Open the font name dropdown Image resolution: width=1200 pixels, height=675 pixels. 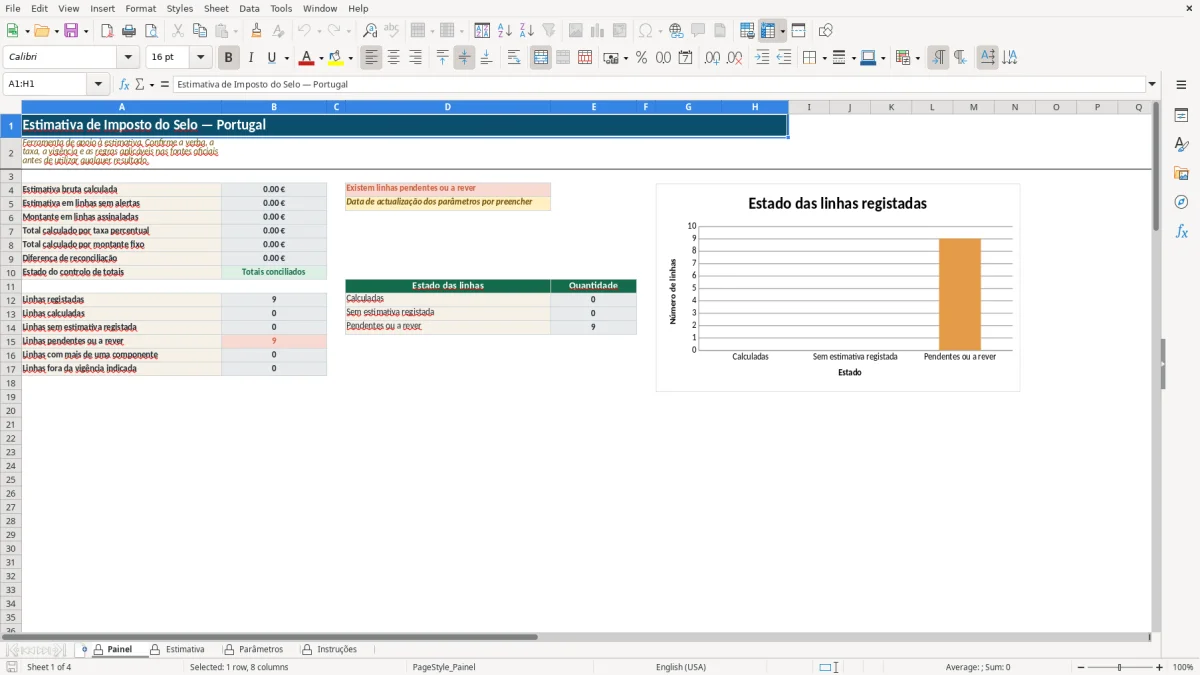pyautogui.click(x=128, y=58)
